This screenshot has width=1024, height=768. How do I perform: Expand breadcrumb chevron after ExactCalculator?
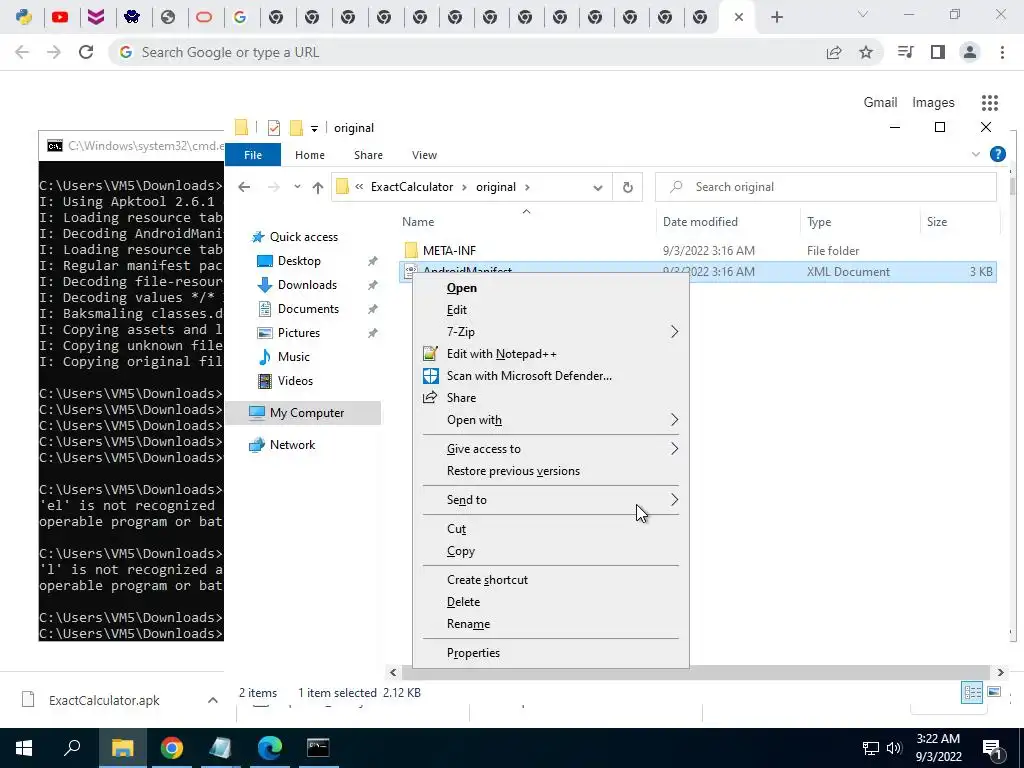tap(464, 187)
